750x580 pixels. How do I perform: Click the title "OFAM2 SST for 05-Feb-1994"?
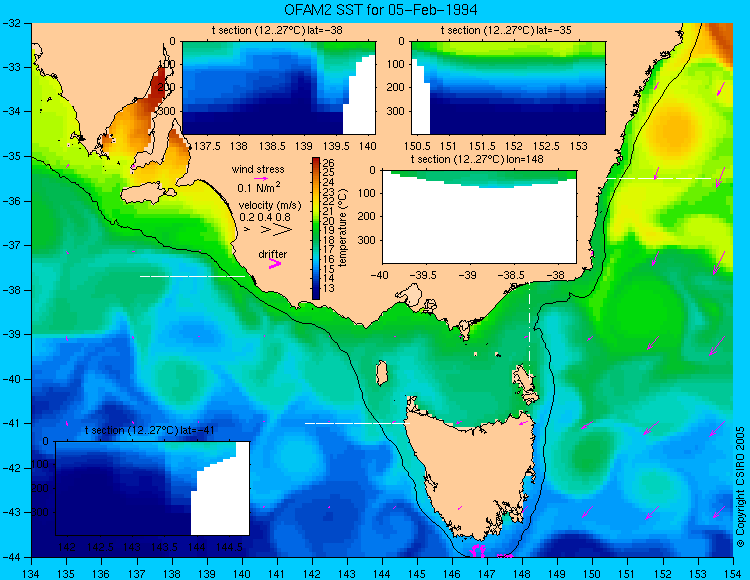tap(381, 10)
